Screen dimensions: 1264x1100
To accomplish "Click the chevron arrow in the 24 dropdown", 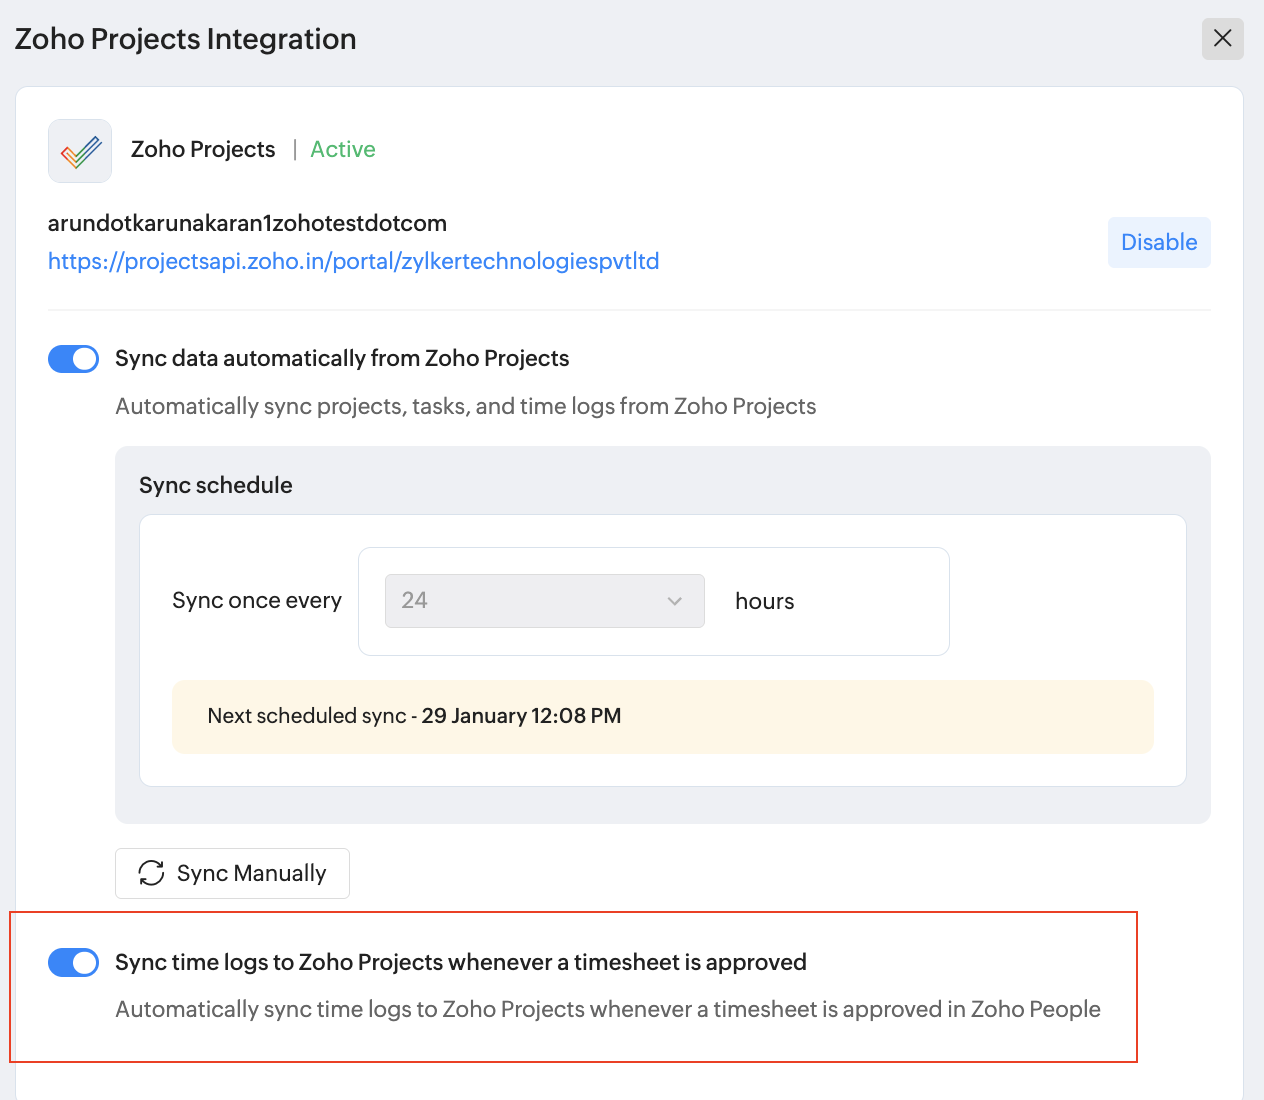I will [x=675, y=601].
